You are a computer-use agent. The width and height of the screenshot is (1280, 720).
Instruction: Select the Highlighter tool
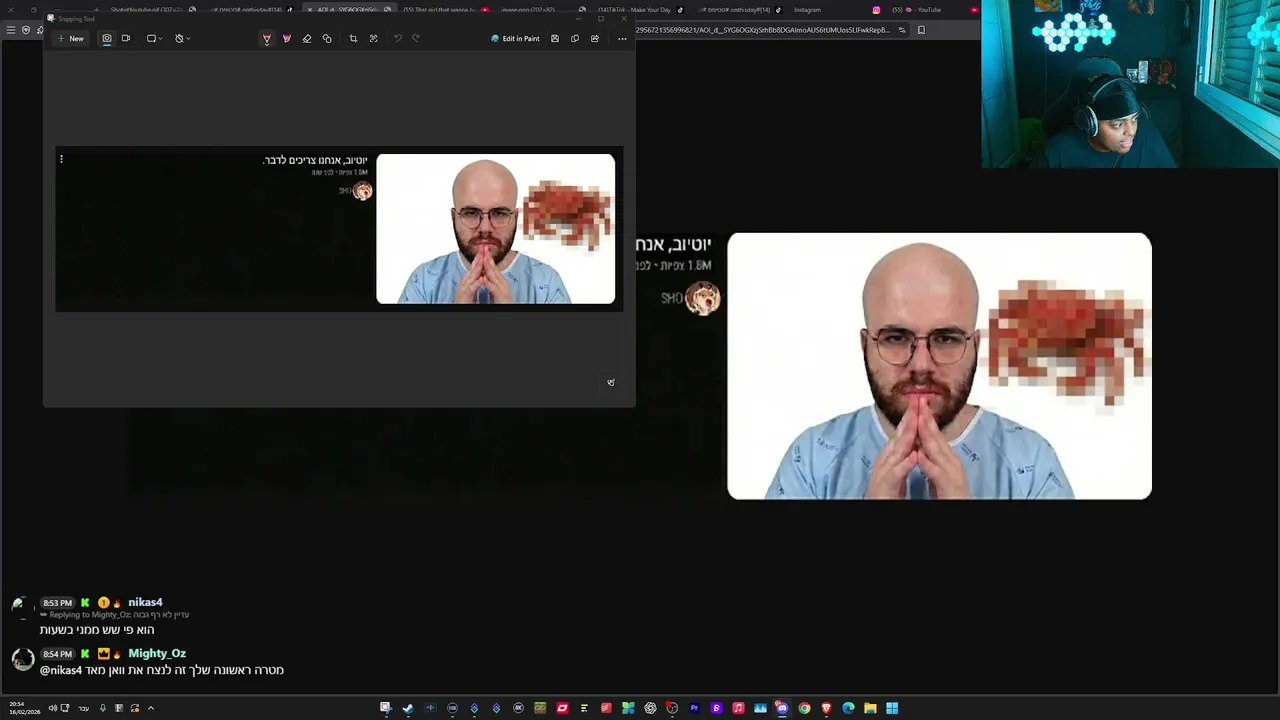tap(287, 38)
